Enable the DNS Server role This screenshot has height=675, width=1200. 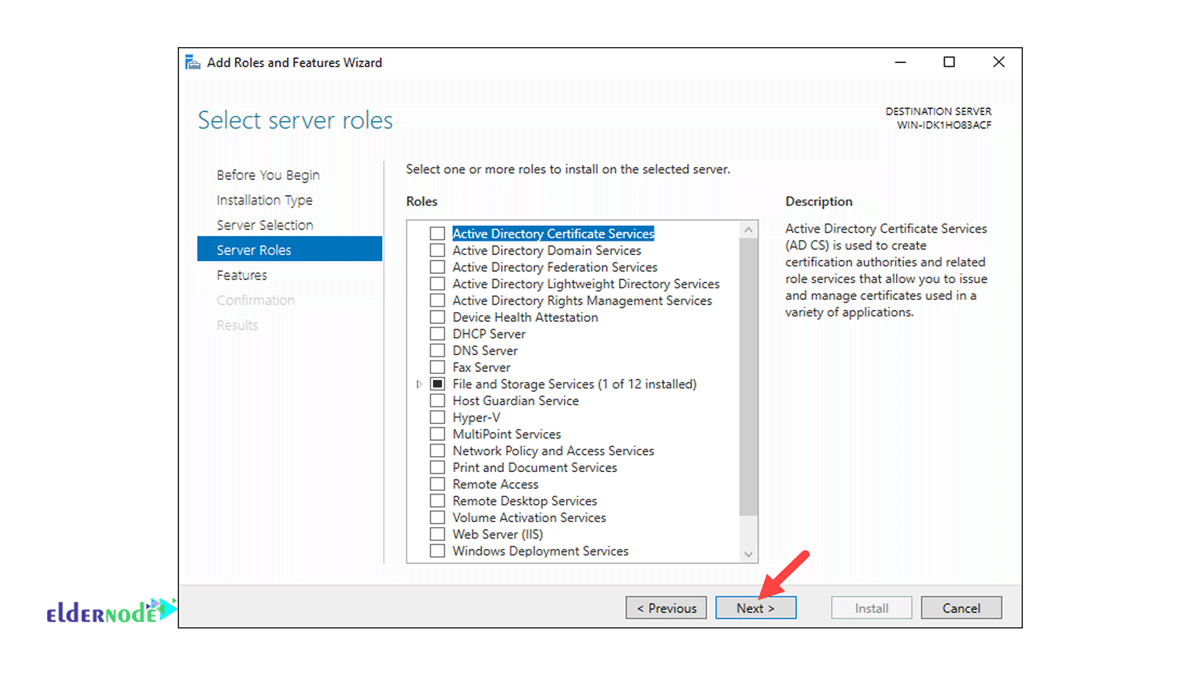pos(437,350)
